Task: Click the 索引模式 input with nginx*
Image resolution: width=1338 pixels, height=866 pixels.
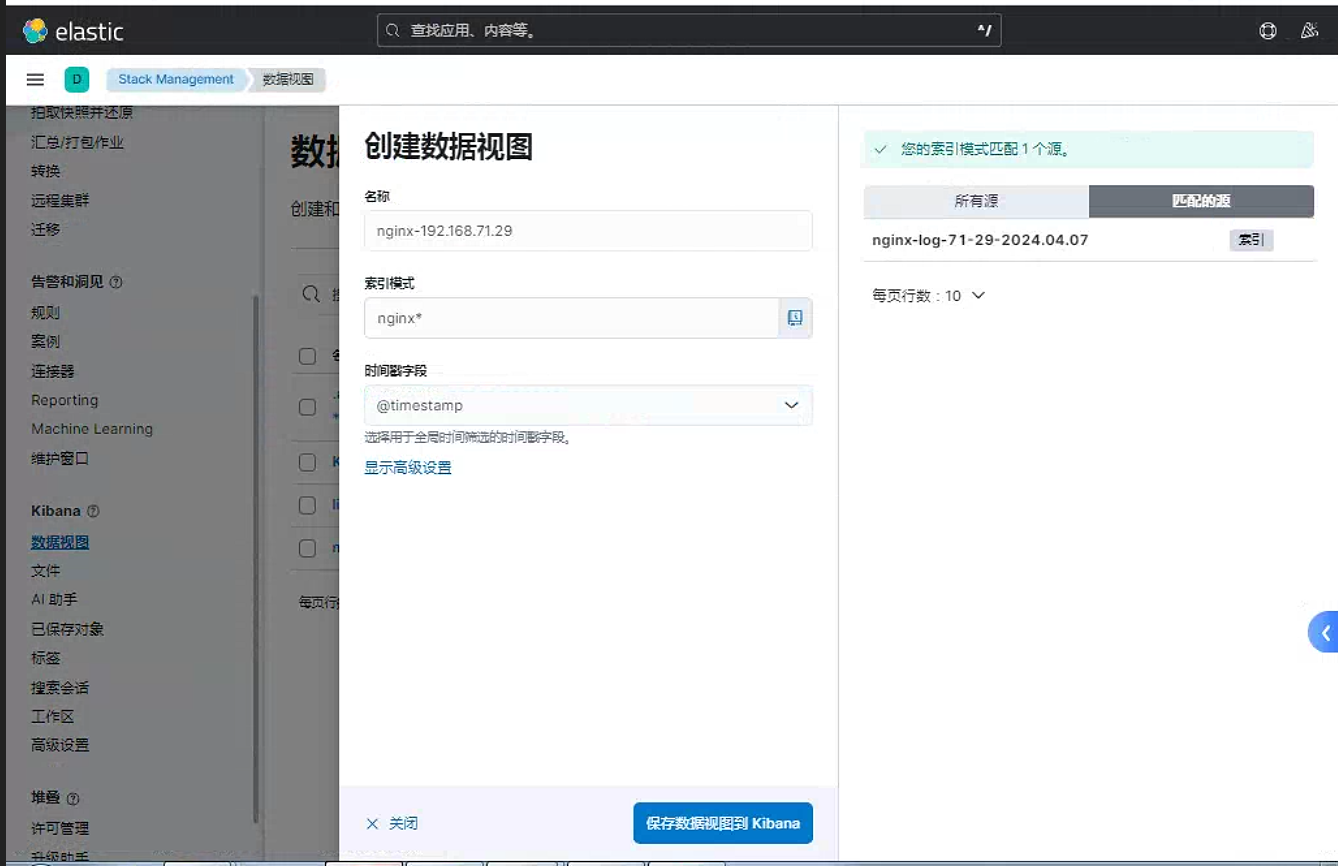Action: click(x=571, y=318)
